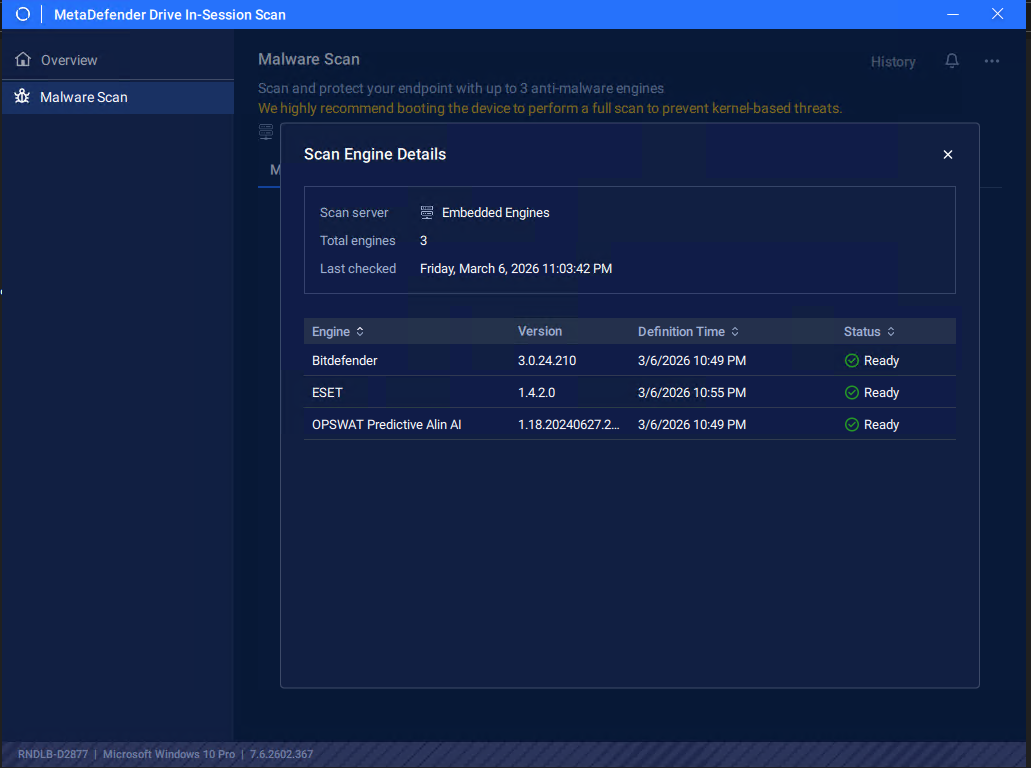Click the OPSWAT Predictive Ready checkmark icon
Viewport: 1031px width, 768px height.
[x=852, y=424]
